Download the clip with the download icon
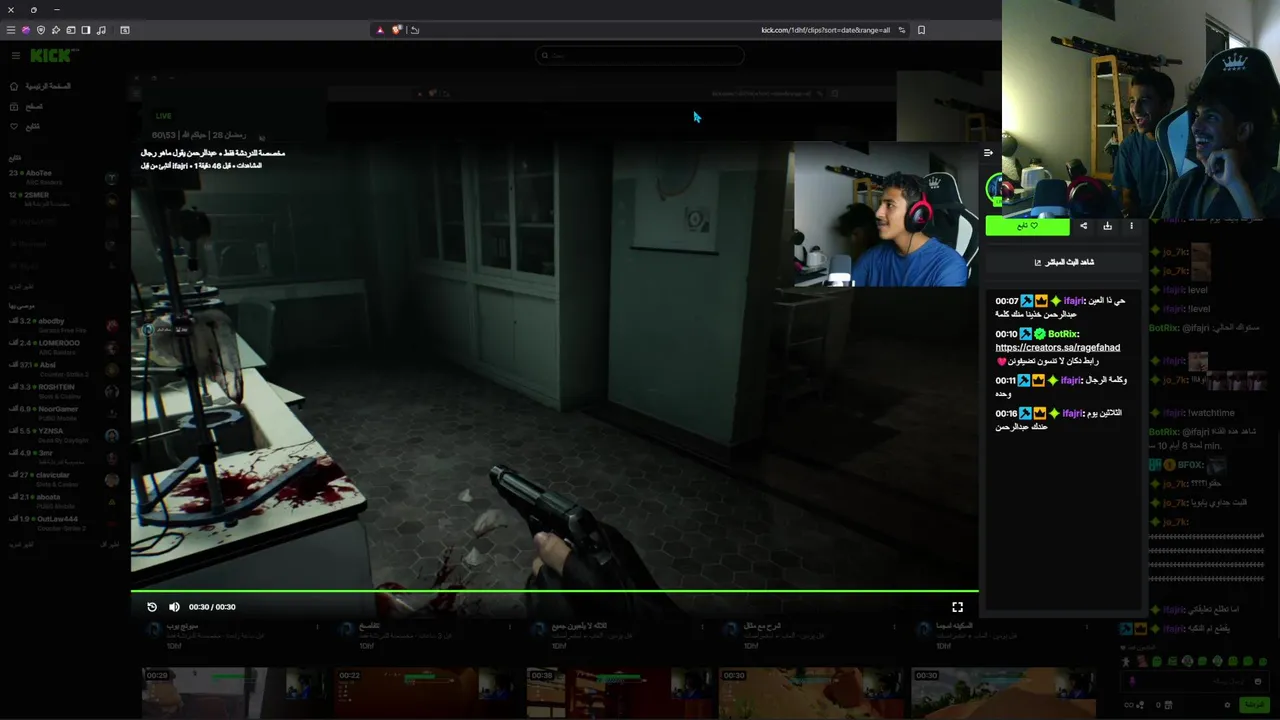Viewport: 1280px width, 720px height. [1107, 226]
